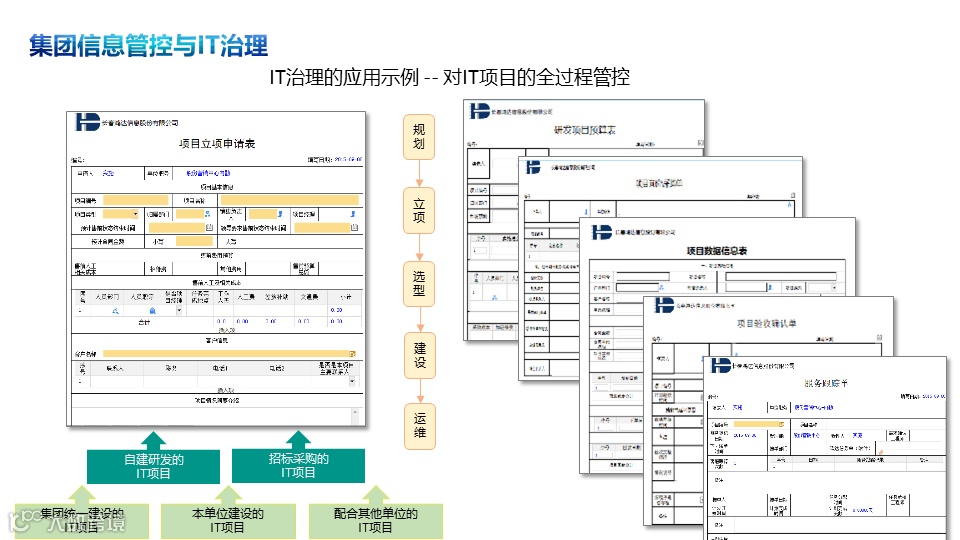Viewport: 960px width, 540px height.
Task: Select the 本单位建设的IT项目 box
Action: 228,521
